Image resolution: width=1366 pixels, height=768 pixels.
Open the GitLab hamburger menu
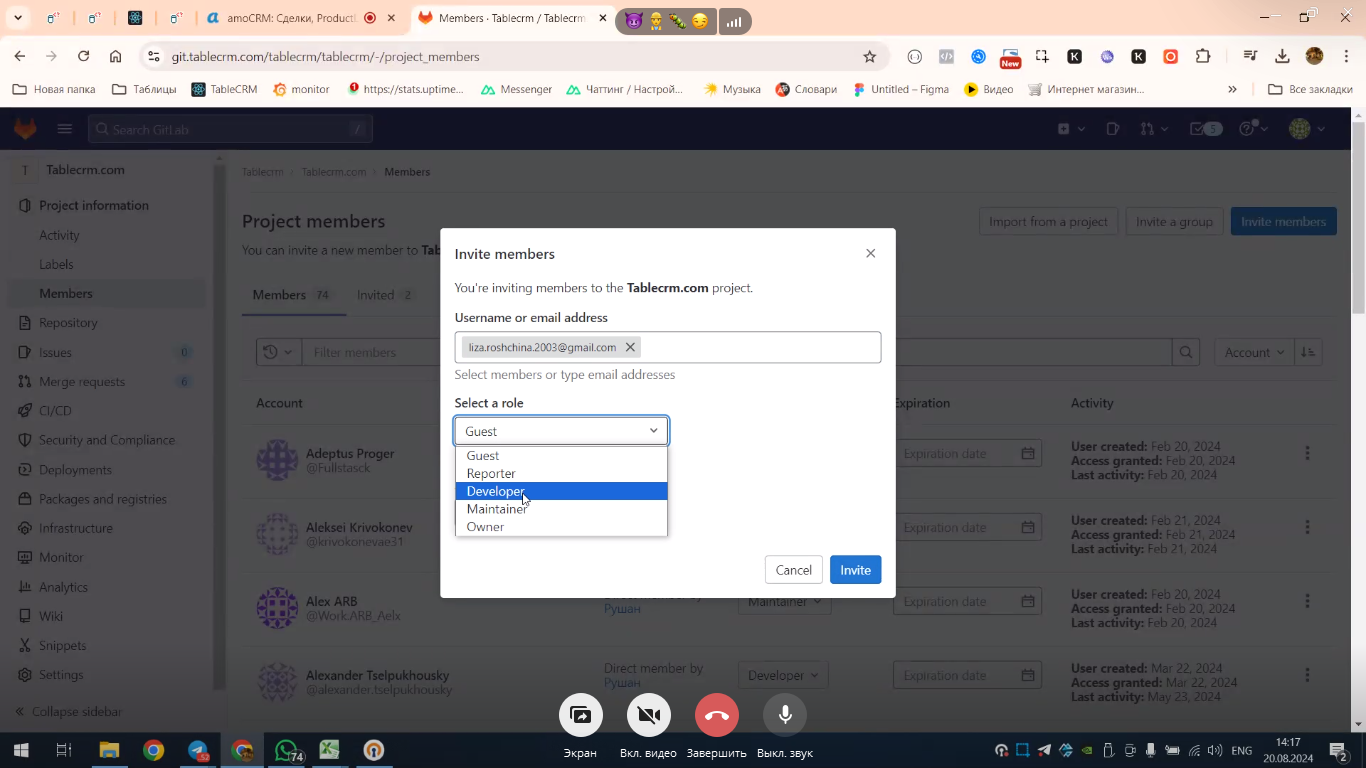(x=65, y=129)
